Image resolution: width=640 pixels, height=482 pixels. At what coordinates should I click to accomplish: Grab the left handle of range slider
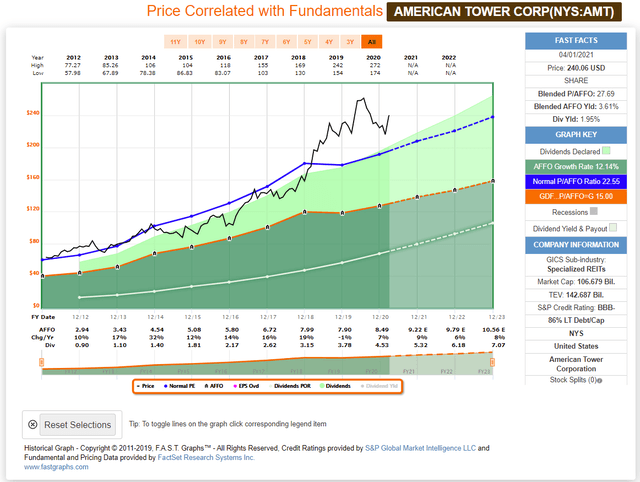point(41,362)
